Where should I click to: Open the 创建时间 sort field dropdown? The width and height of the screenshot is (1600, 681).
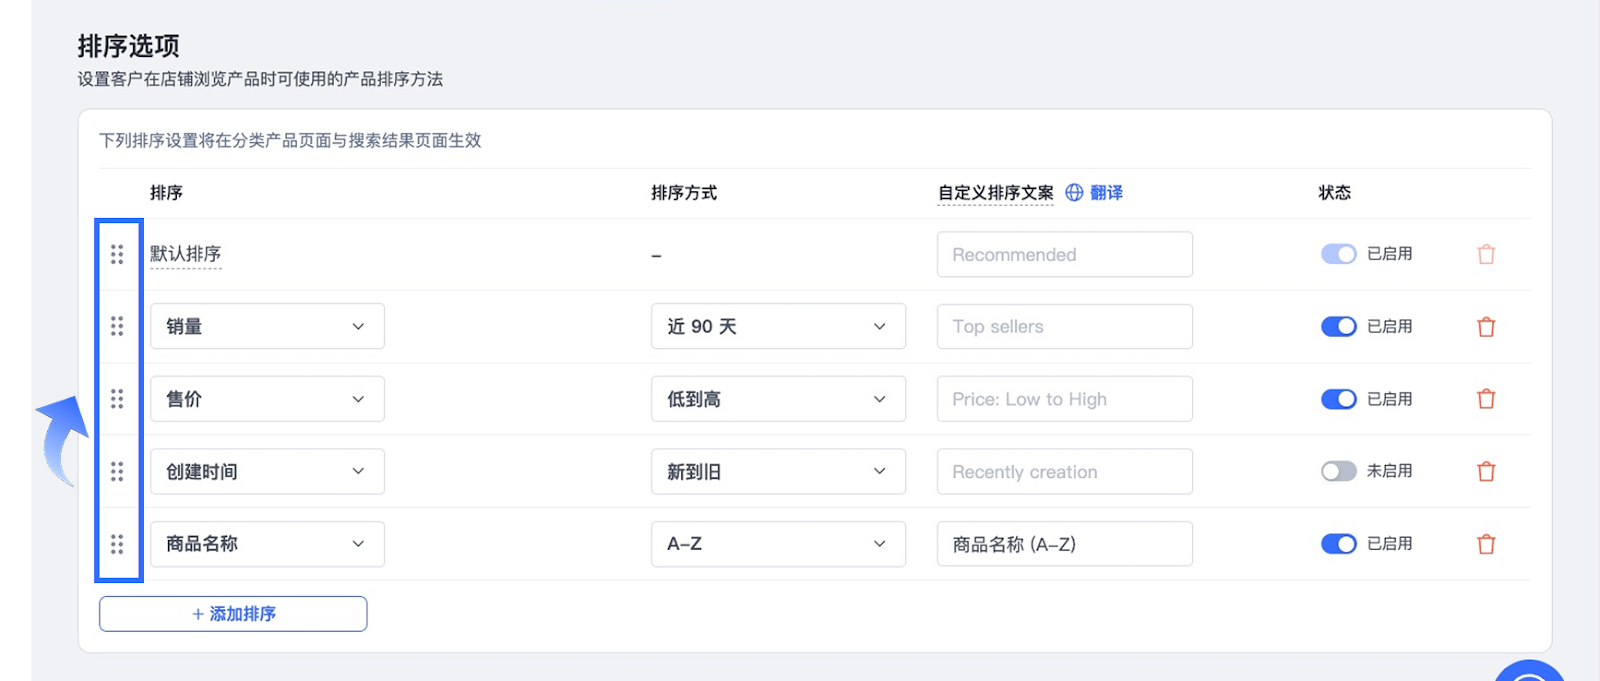(x=267, y=471)
